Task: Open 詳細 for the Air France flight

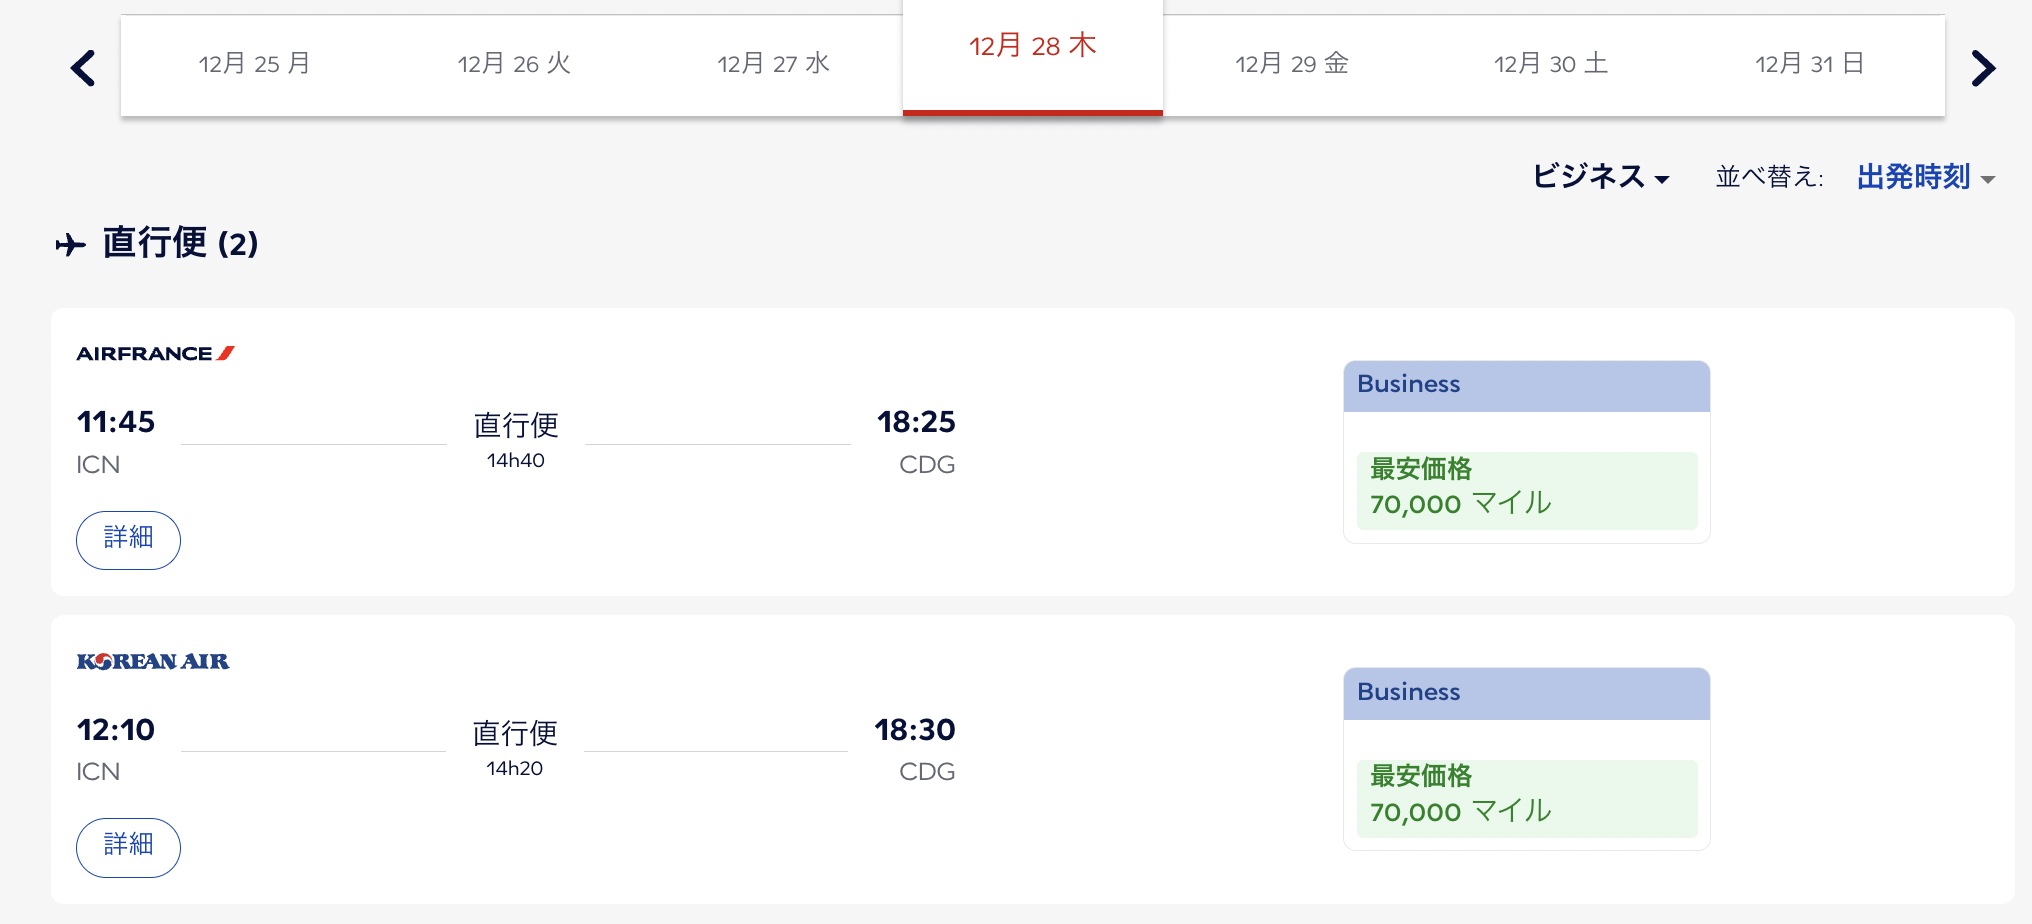Action: point(128,540)
